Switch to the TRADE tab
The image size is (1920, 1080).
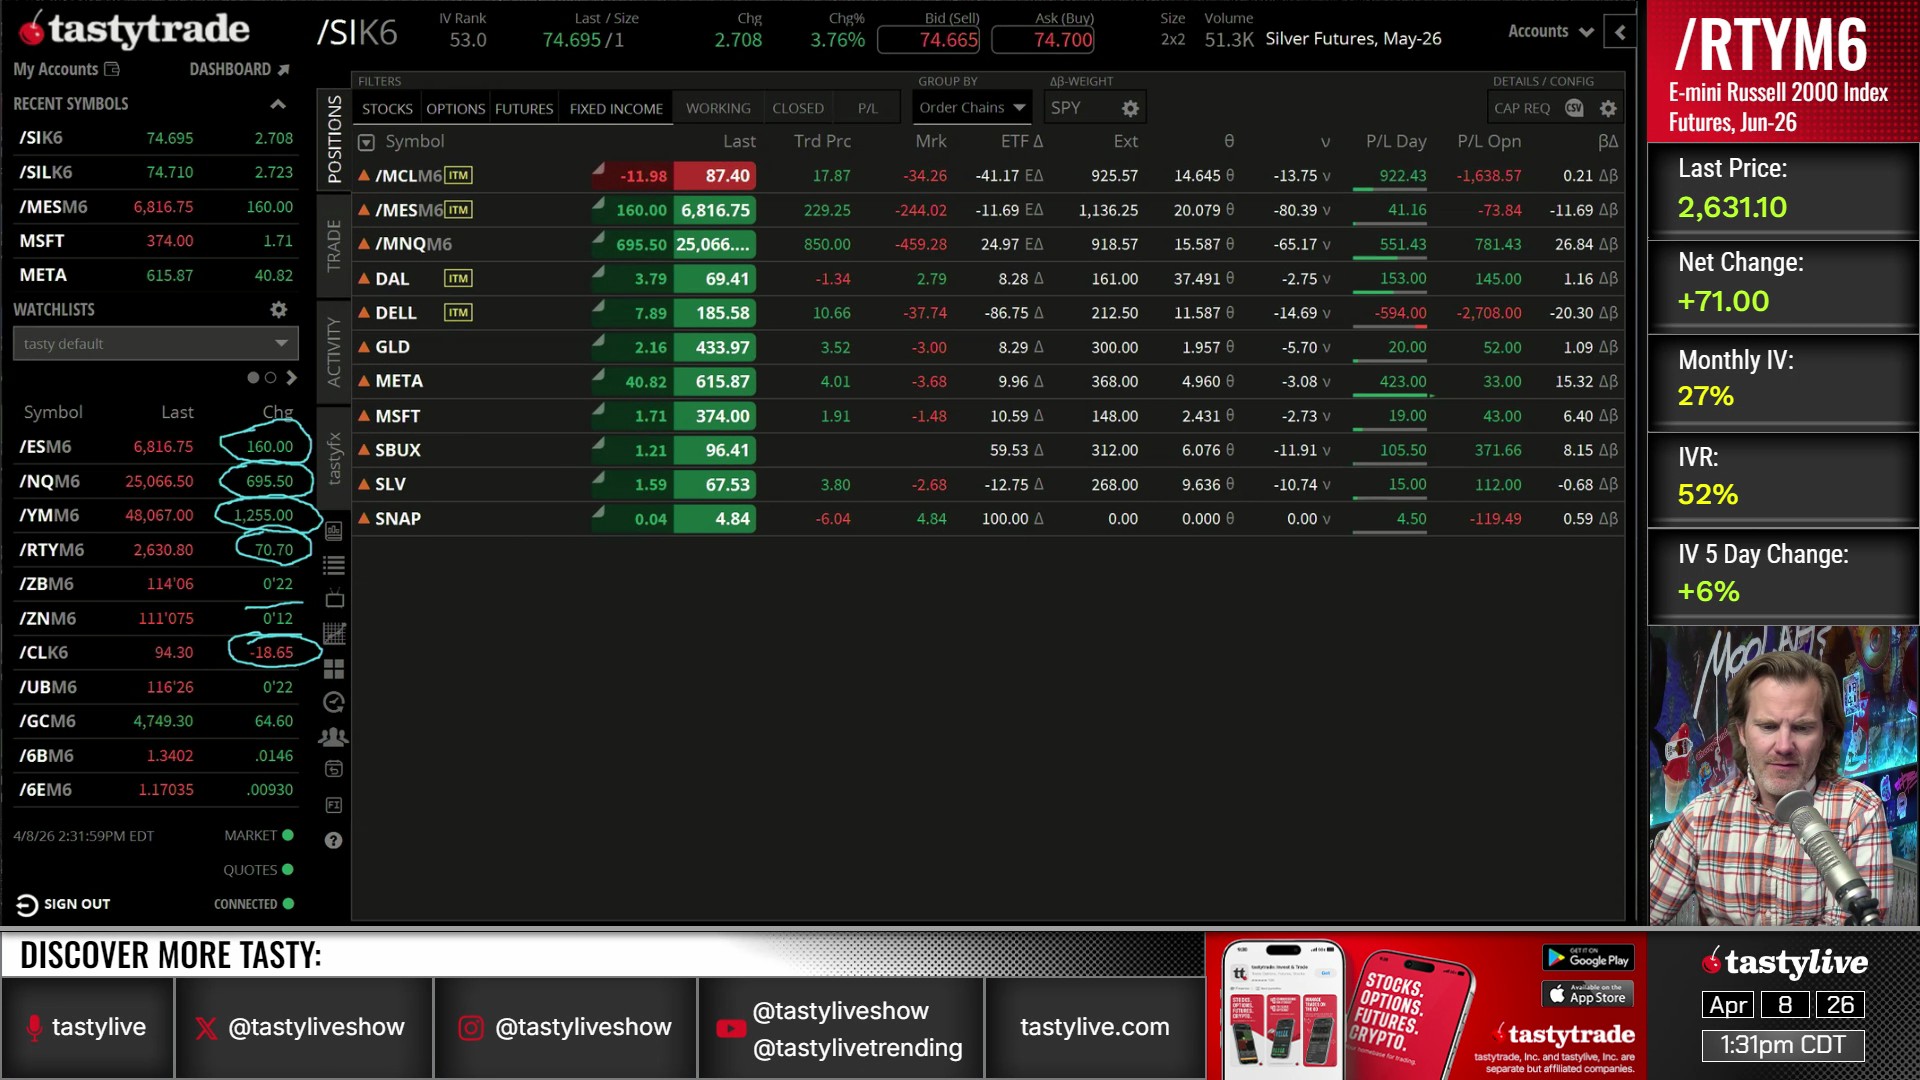pos(334,247)
